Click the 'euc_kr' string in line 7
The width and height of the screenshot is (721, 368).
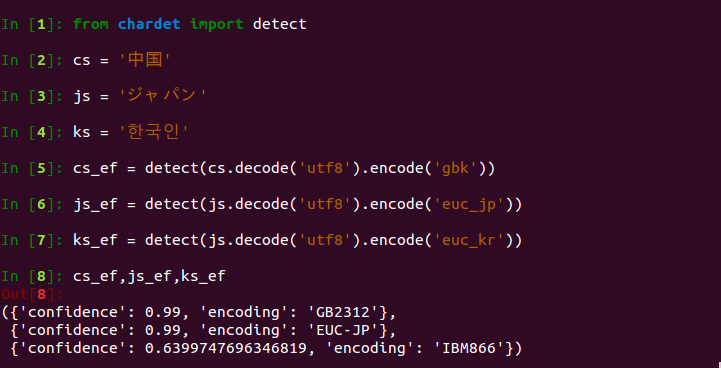pos(468,240)
